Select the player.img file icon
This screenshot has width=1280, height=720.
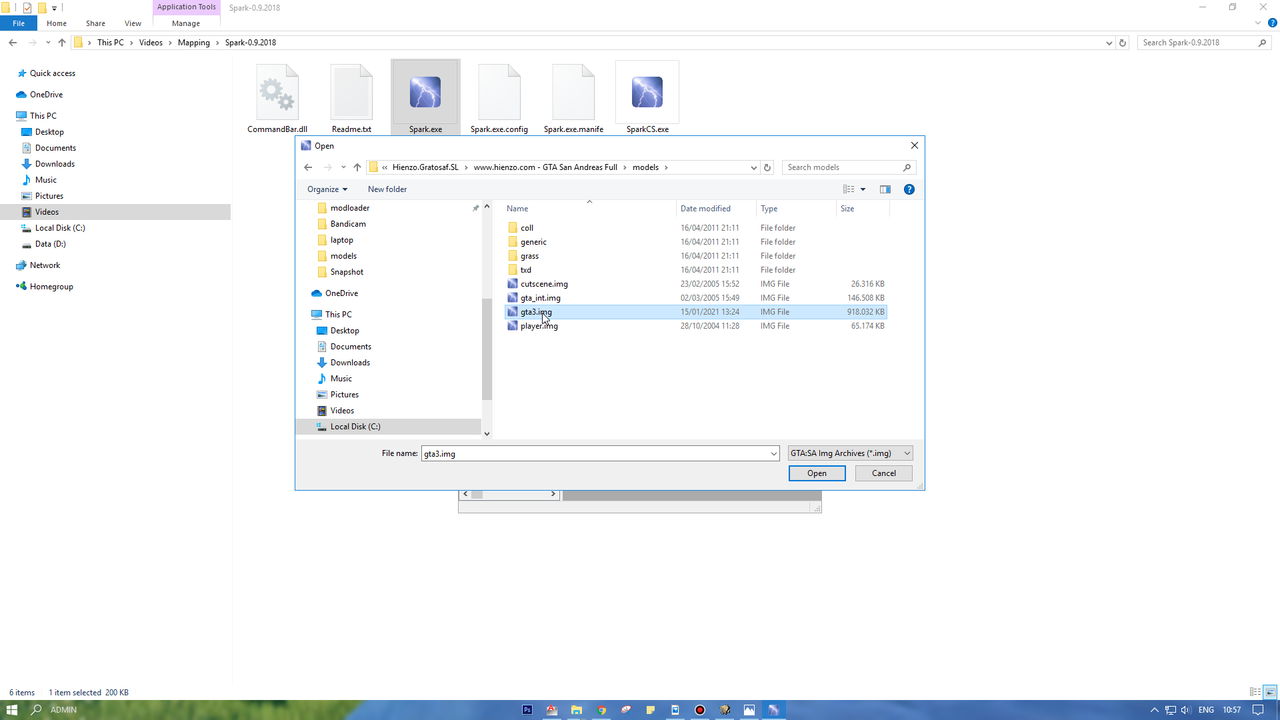pos(512,326)
